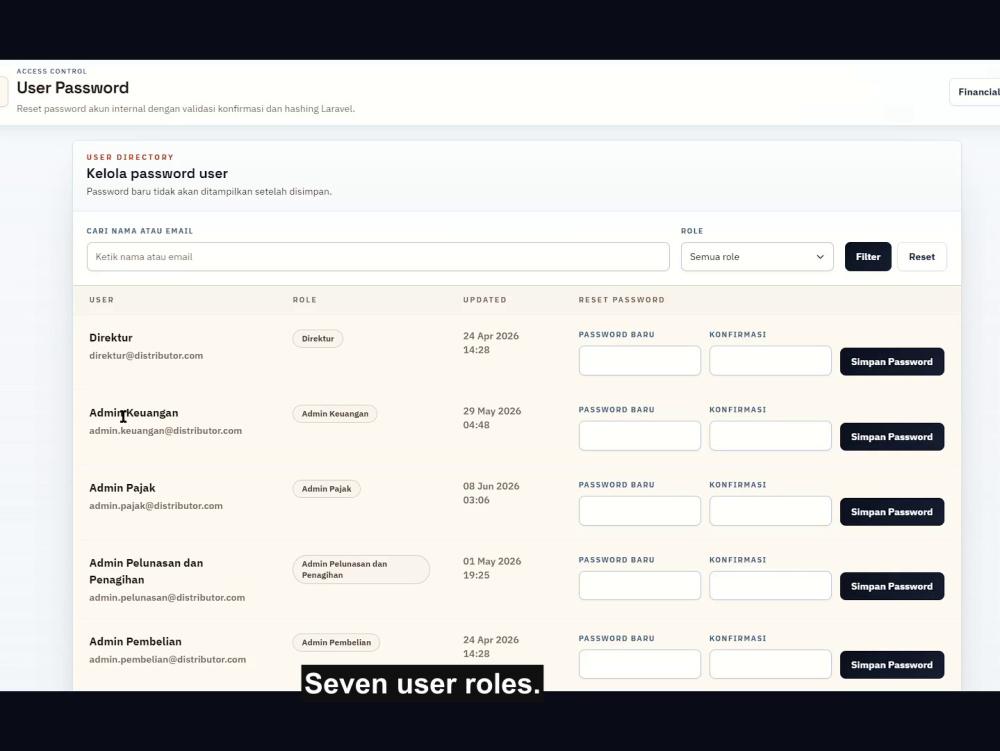The image size is (1000, 751).
Task: Click Password Baru field for Admin Pembelian
Action: [640, 664]
